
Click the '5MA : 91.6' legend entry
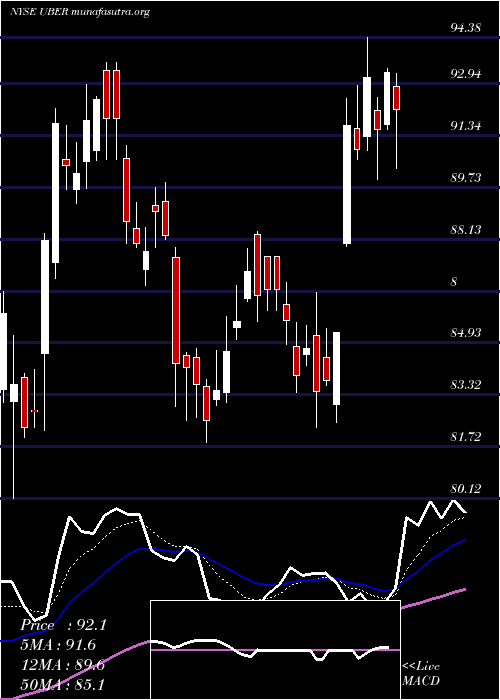[59, 645]
